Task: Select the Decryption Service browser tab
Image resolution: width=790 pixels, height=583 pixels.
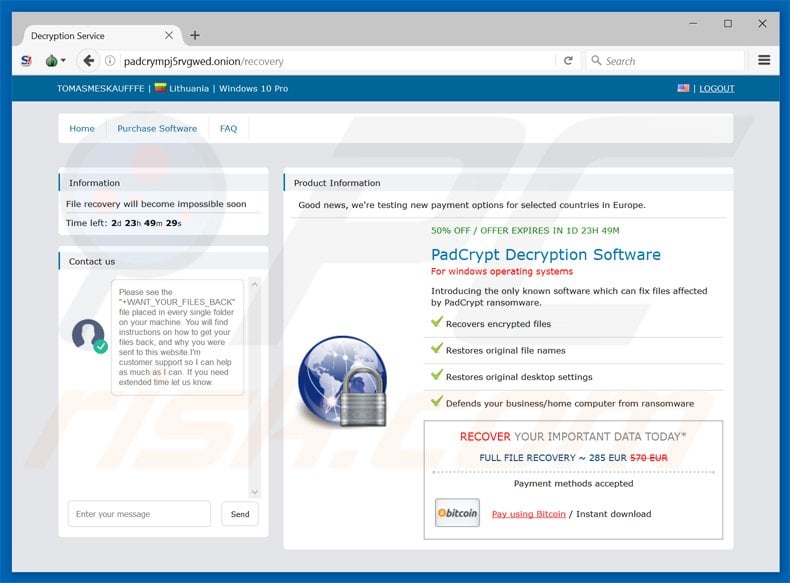Action: [x=101, y=36]
